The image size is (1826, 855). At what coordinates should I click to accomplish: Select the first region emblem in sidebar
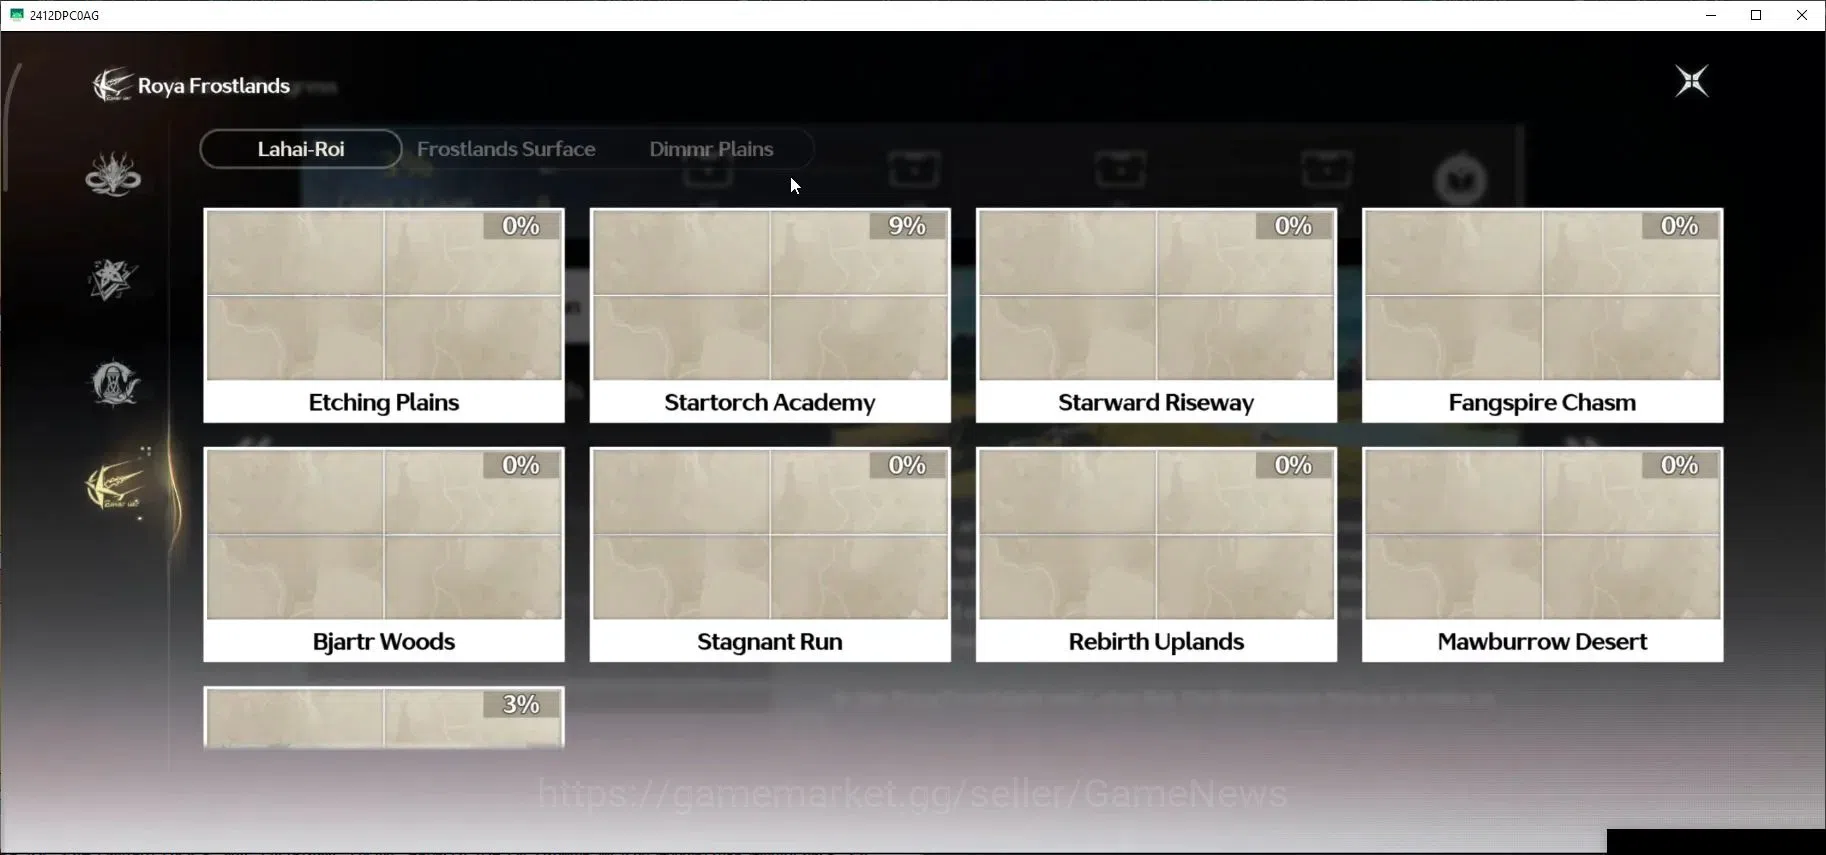(x=113, y=174)
